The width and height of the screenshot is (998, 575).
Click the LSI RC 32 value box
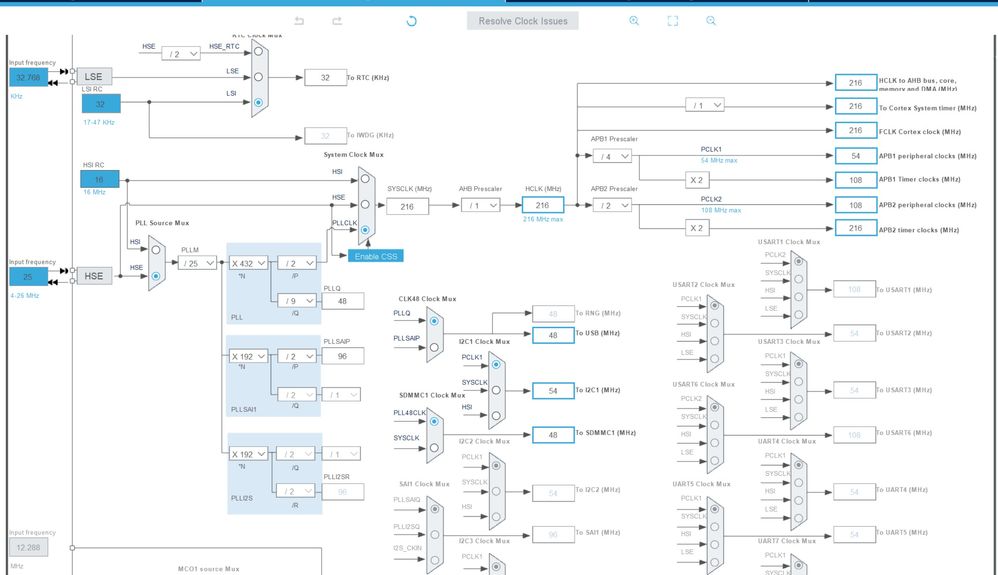(x=101, y=103)
